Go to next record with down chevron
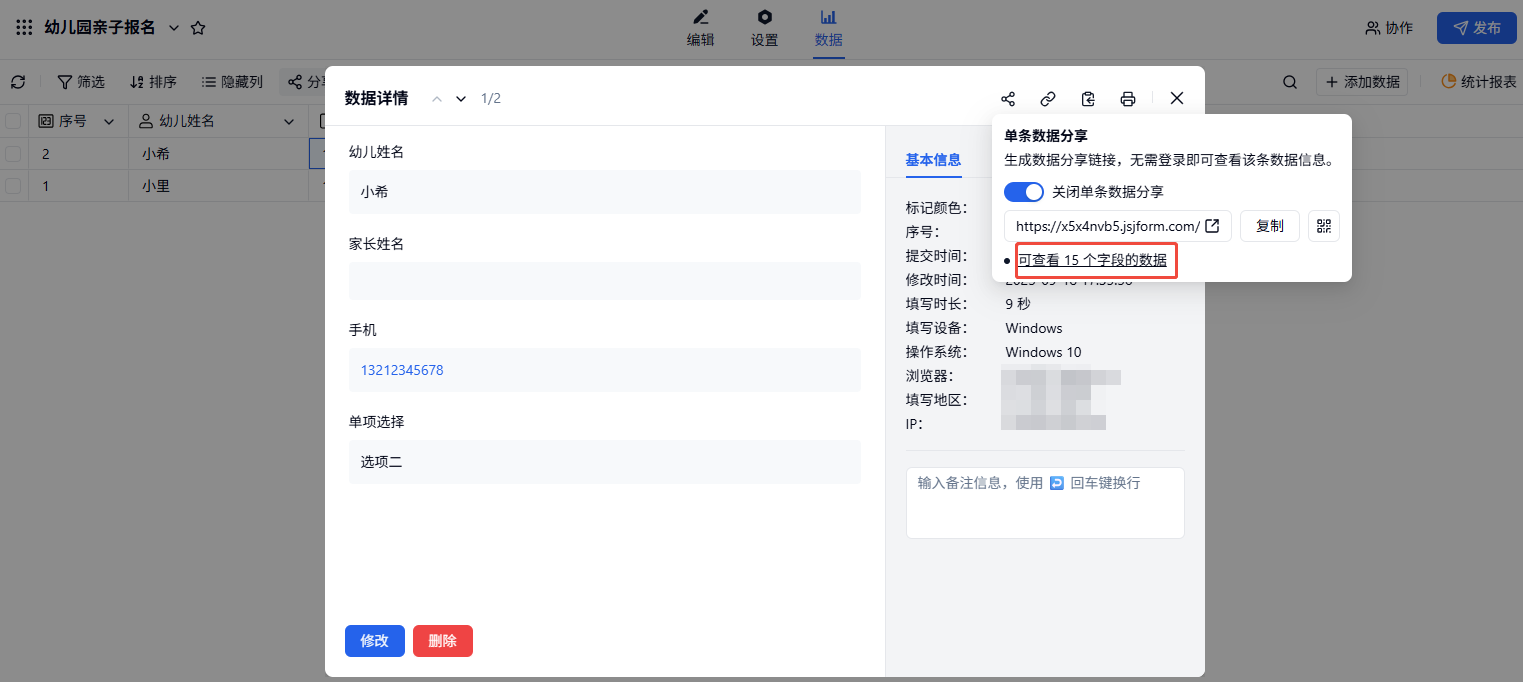 tap(461, 98)
